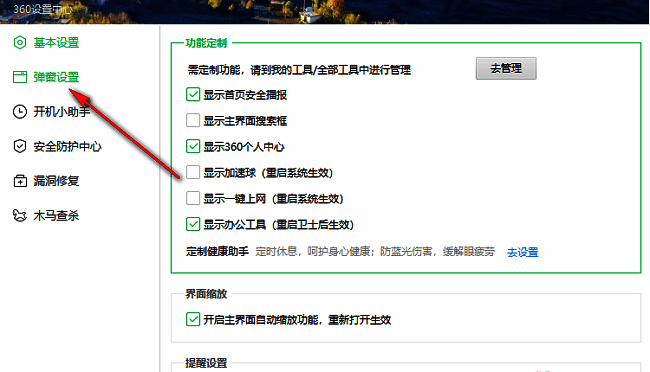Viewport: 650px width, 372px height.
Task: Click the 漏洞修复 medical kit icon
Action: coord(19,181)
